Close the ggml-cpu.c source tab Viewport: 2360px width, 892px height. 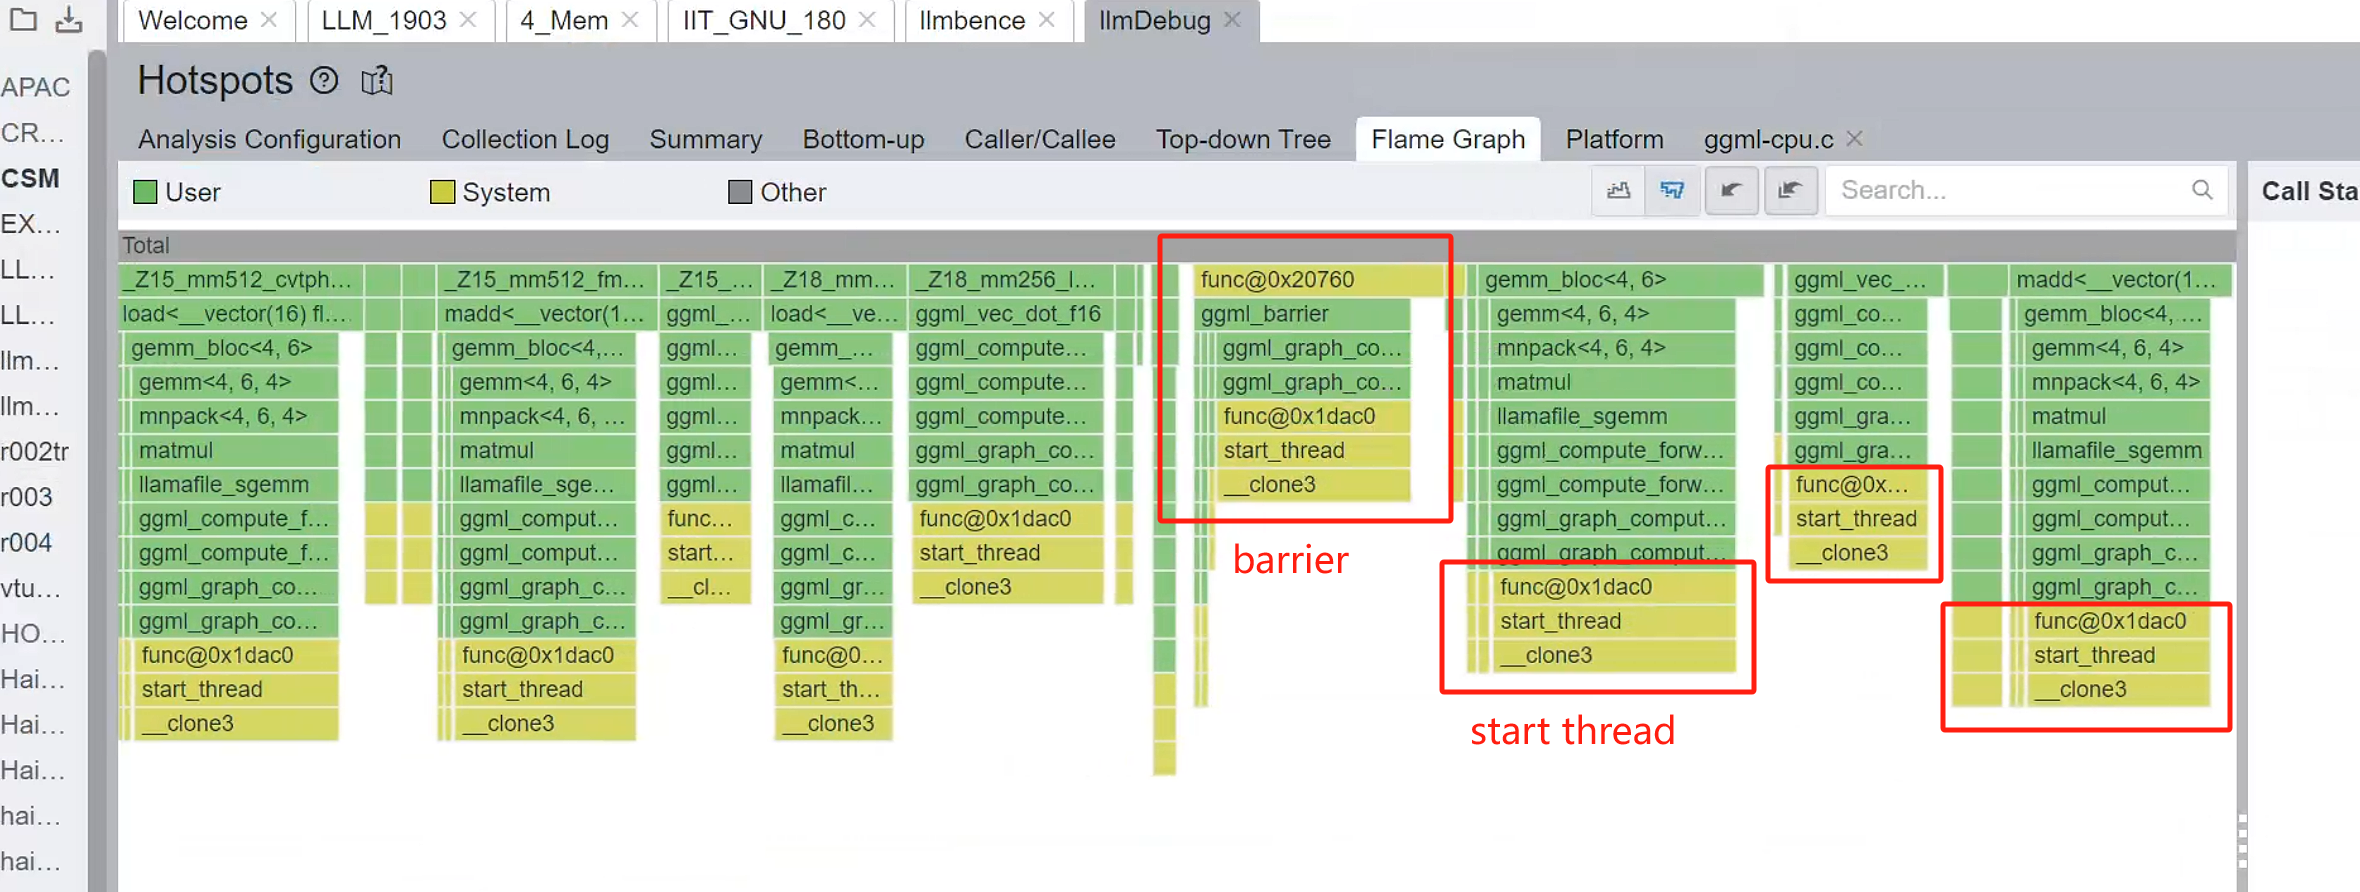tap(1855, 139)
